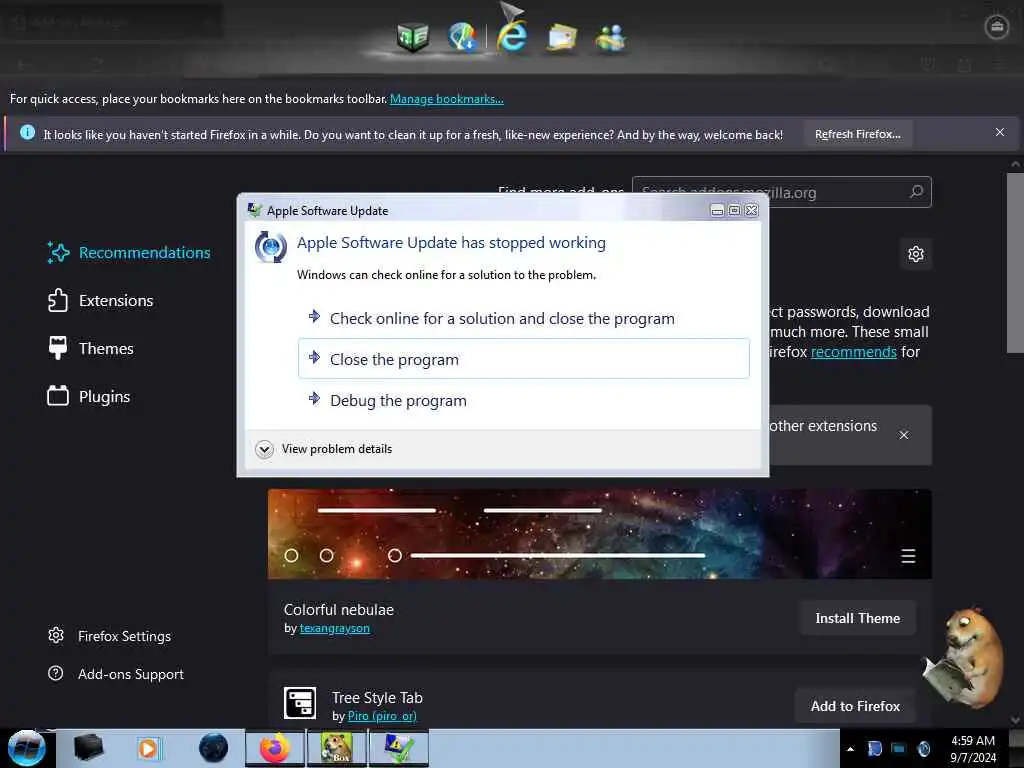Select Recommendations in add-ons sidebar
1024x768 pixels.
pyautogui.click(x=129, y=253)
